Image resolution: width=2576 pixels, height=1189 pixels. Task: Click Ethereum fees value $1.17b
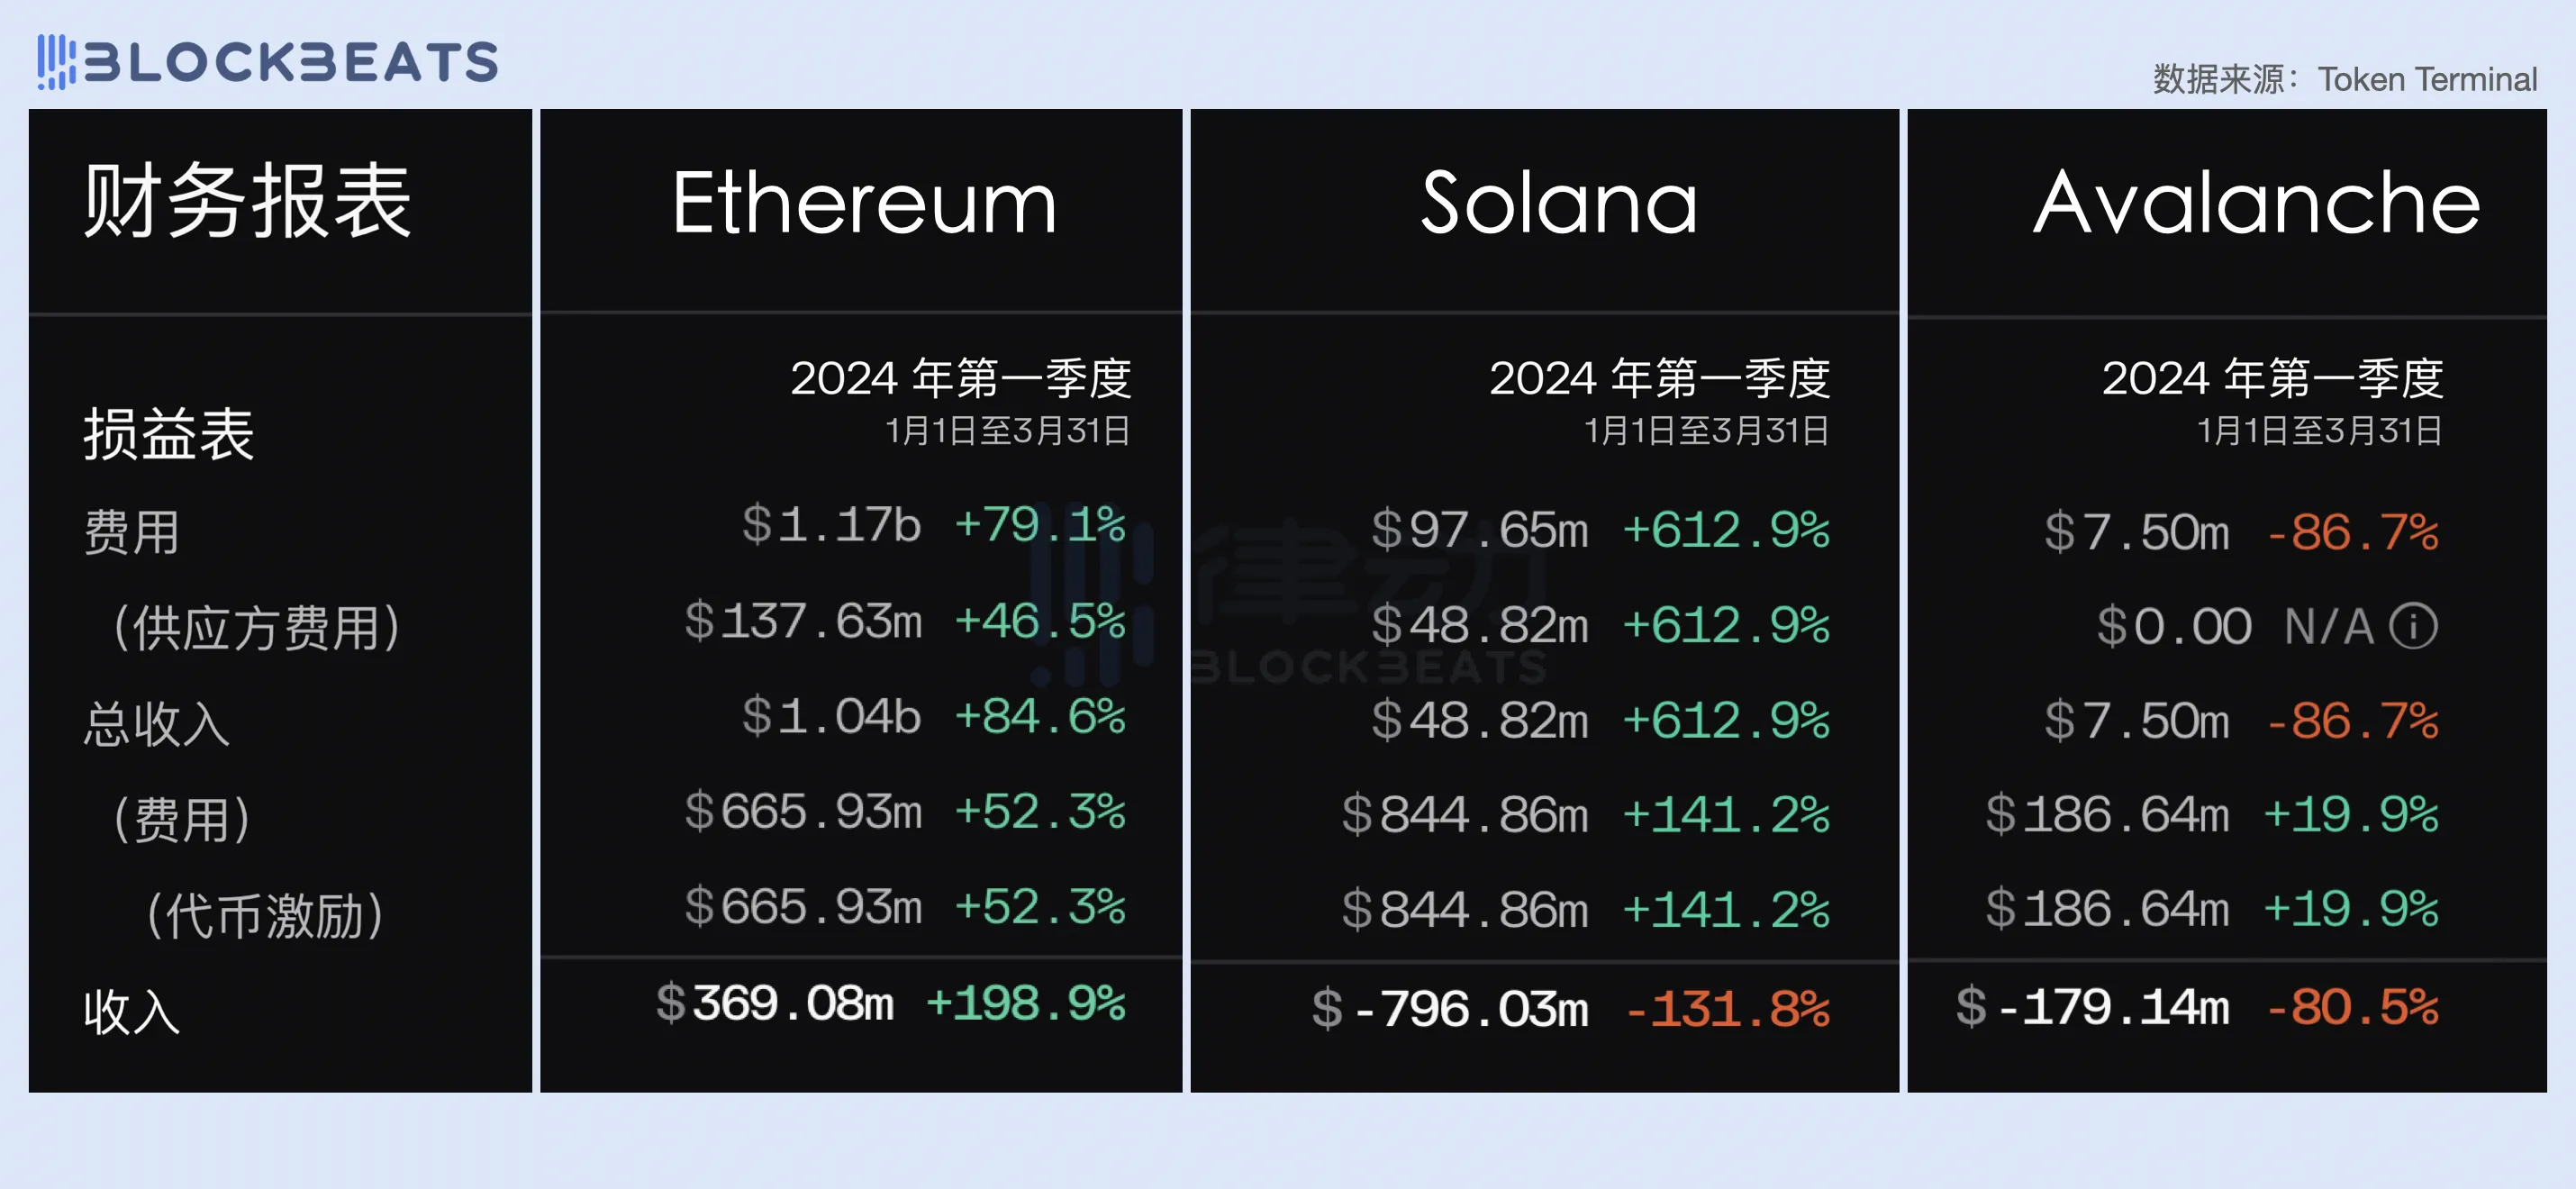tap(831, 524)
